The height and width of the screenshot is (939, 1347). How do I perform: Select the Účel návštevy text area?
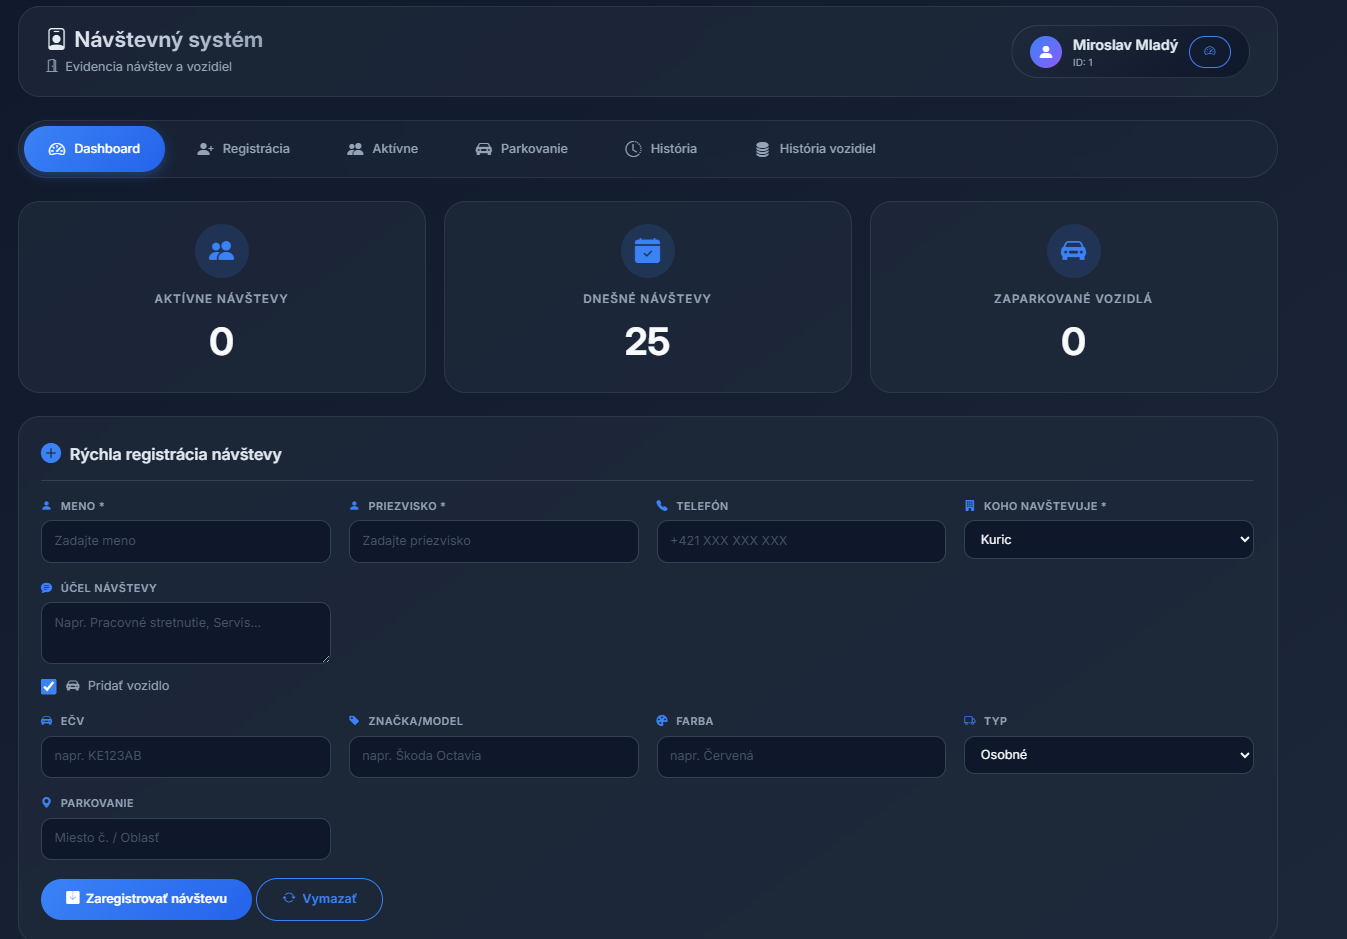(186, 632)
